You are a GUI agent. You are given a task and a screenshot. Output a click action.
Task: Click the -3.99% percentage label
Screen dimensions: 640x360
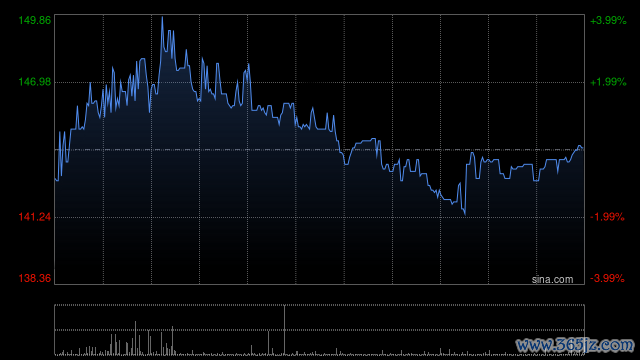[607, 278]
